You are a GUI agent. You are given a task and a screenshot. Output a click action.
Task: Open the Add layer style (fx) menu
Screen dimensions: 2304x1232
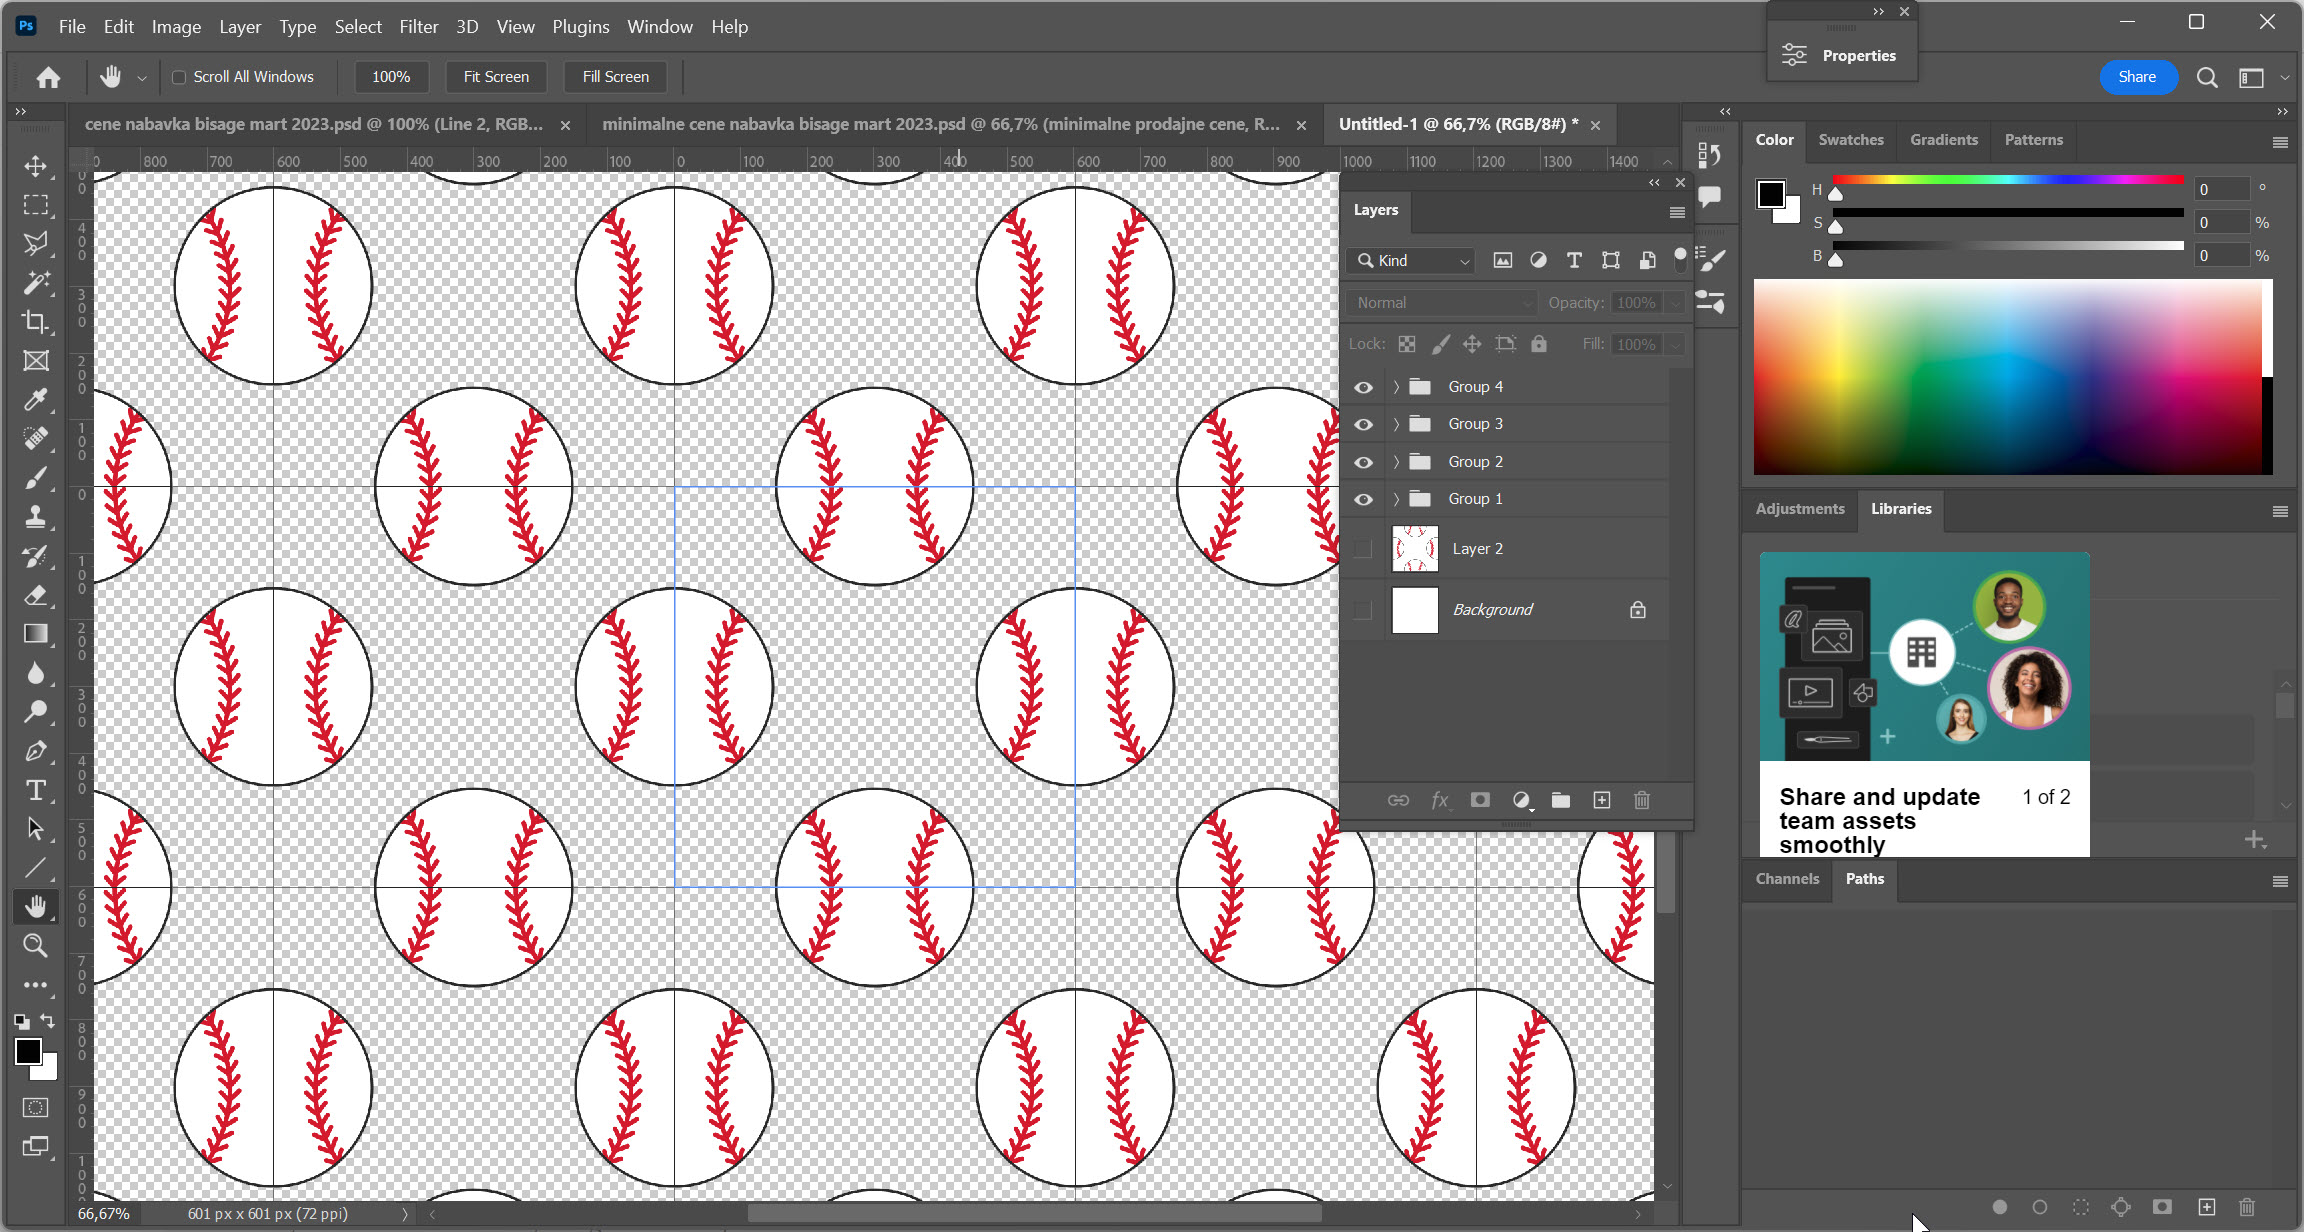point(1440,800)
